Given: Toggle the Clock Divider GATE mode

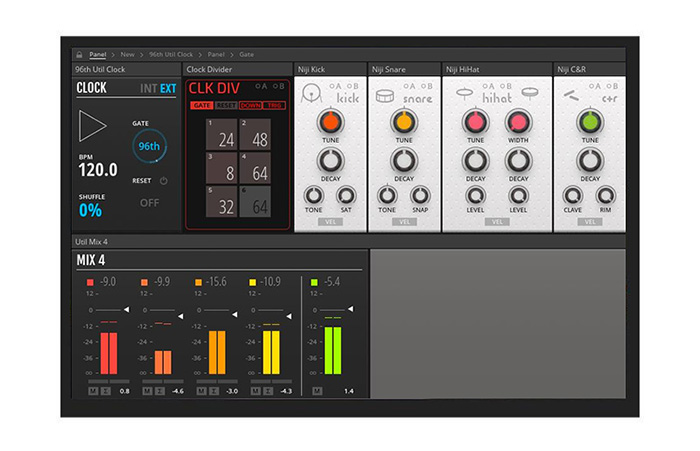Looking at the screenshot, I should tap(202, 105).
